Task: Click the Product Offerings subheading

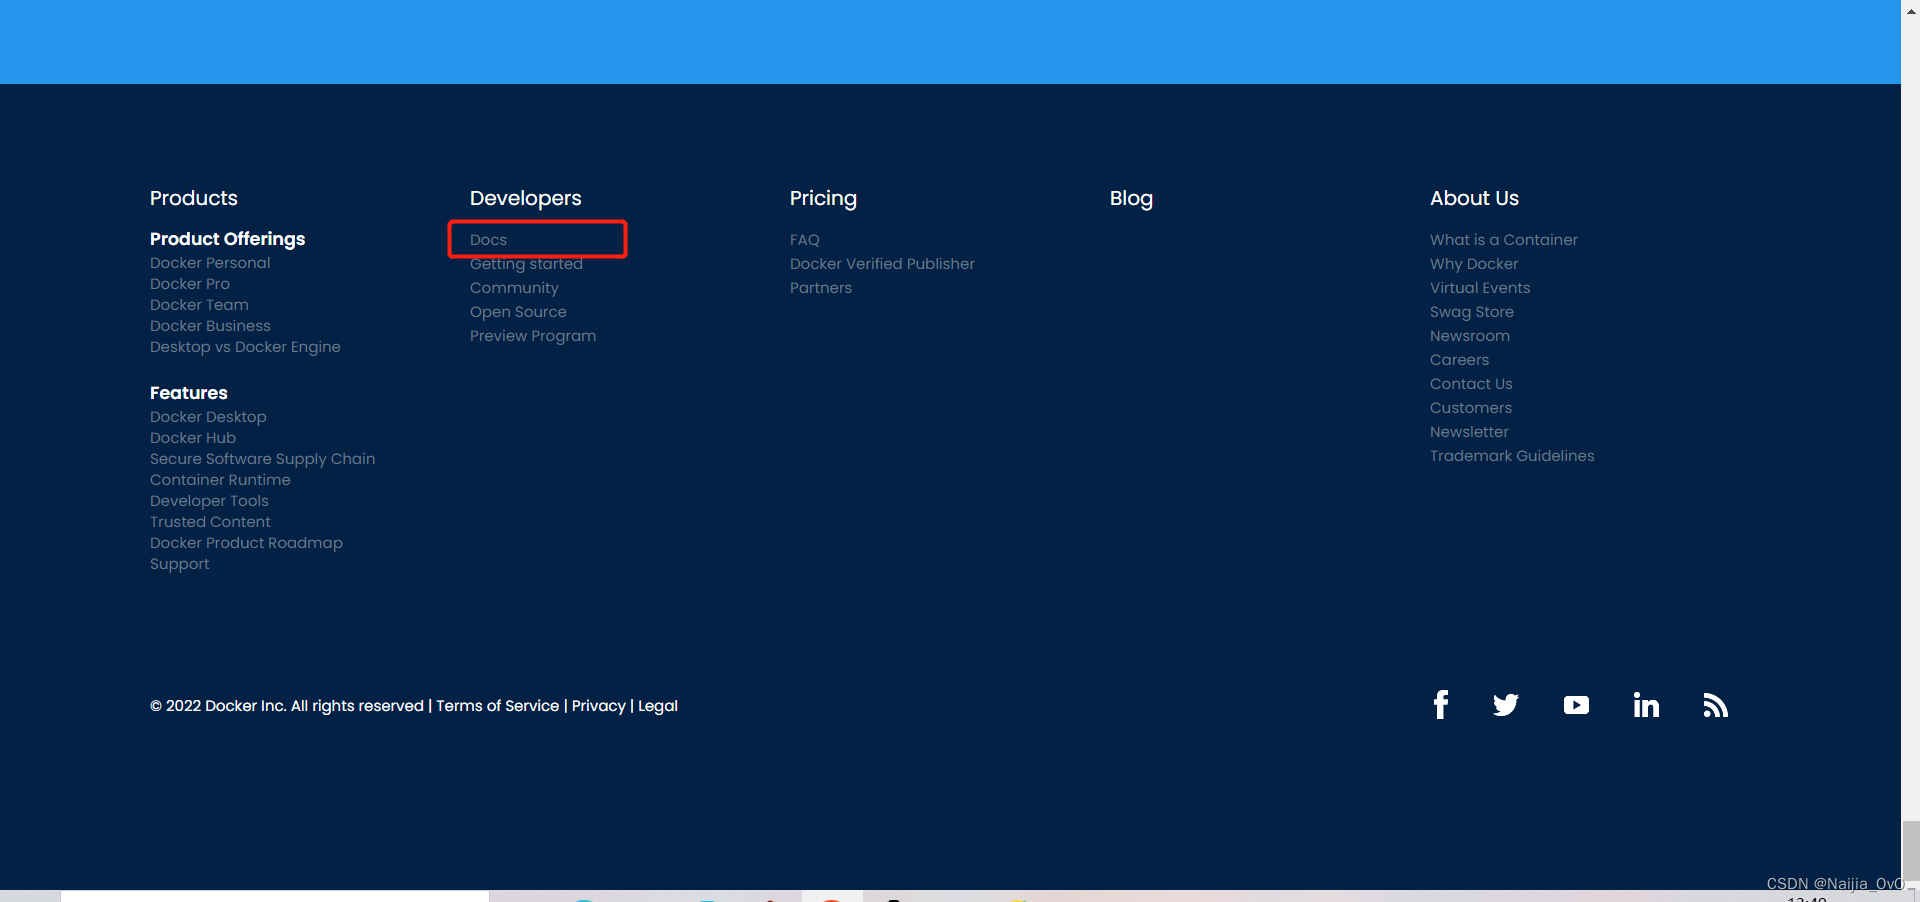Action: (x=227, y=239)
